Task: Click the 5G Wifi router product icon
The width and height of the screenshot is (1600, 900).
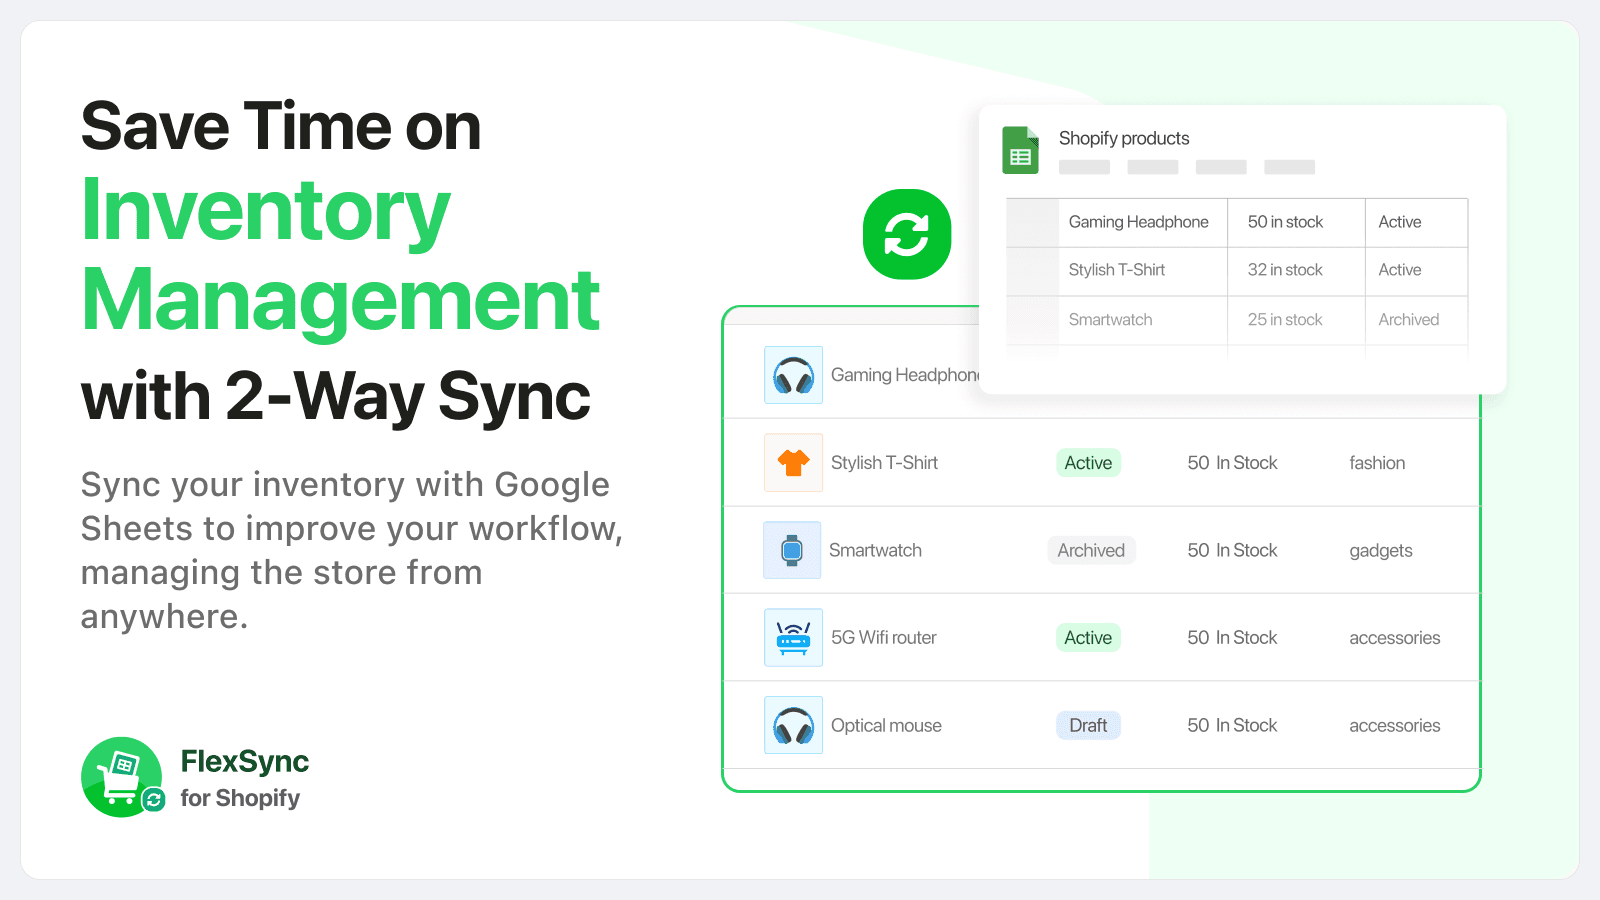Action: (793, 637)
